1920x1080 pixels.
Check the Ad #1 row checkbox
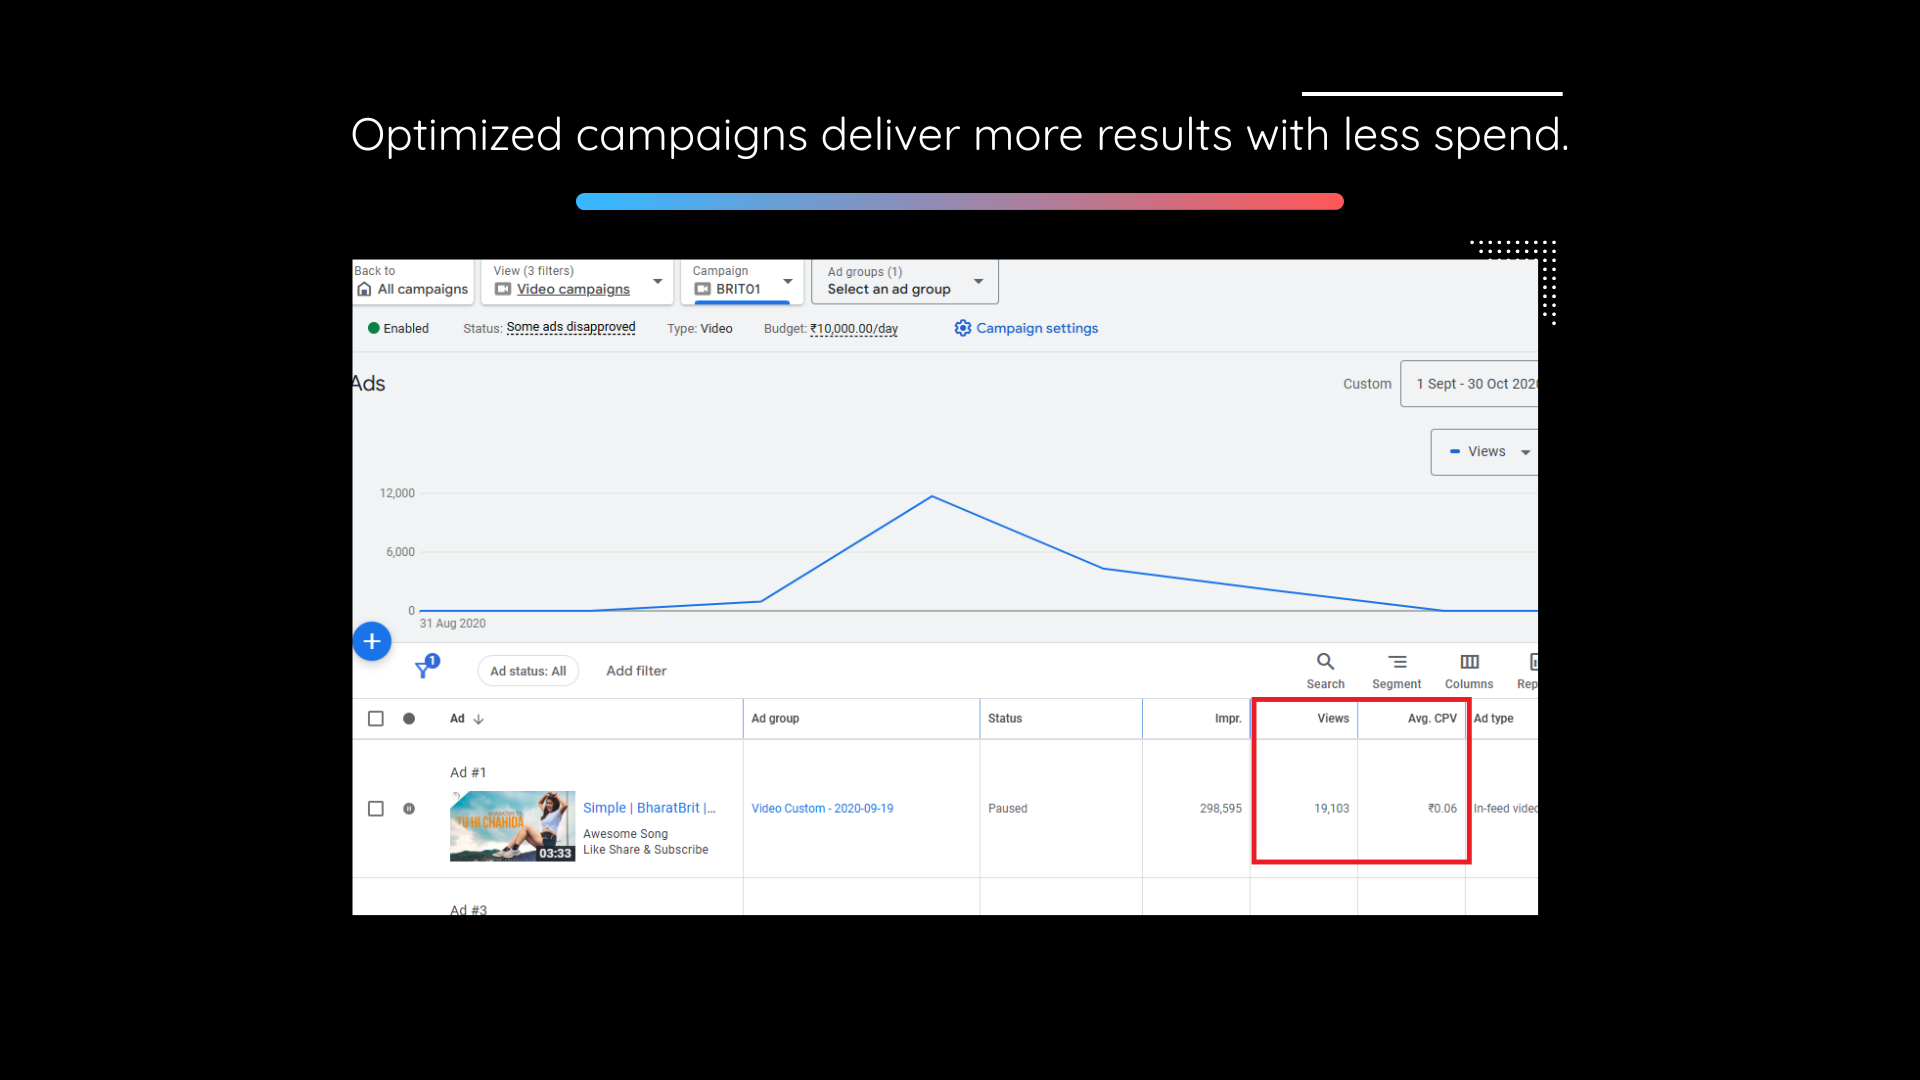click(x=376, y=809)
